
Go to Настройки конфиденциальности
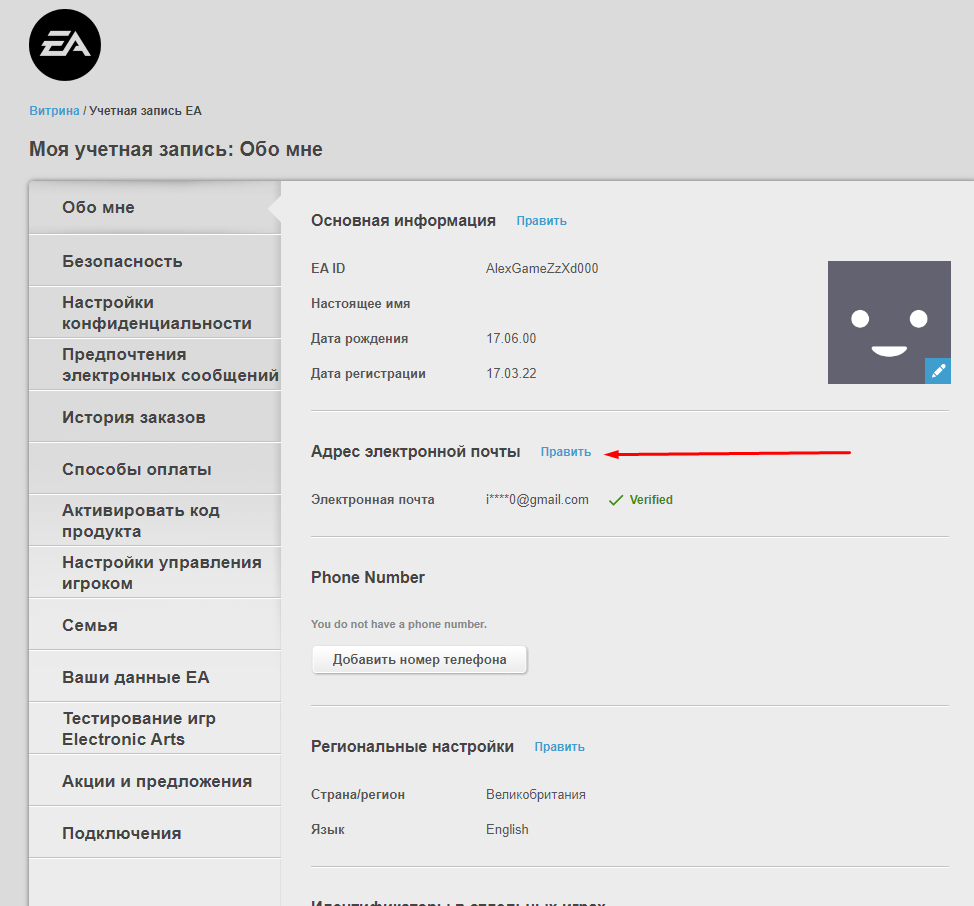point(155,312)
